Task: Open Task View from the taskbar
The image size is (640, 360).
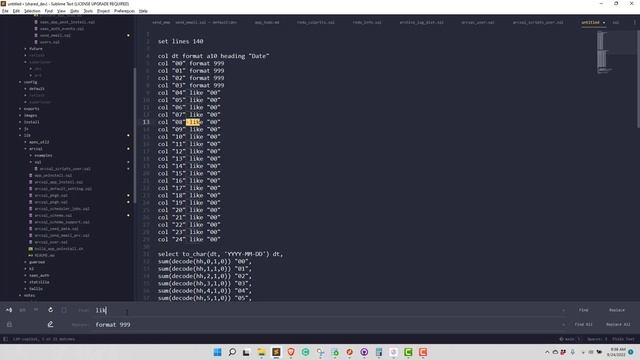Action: click(x=247, y=352)
